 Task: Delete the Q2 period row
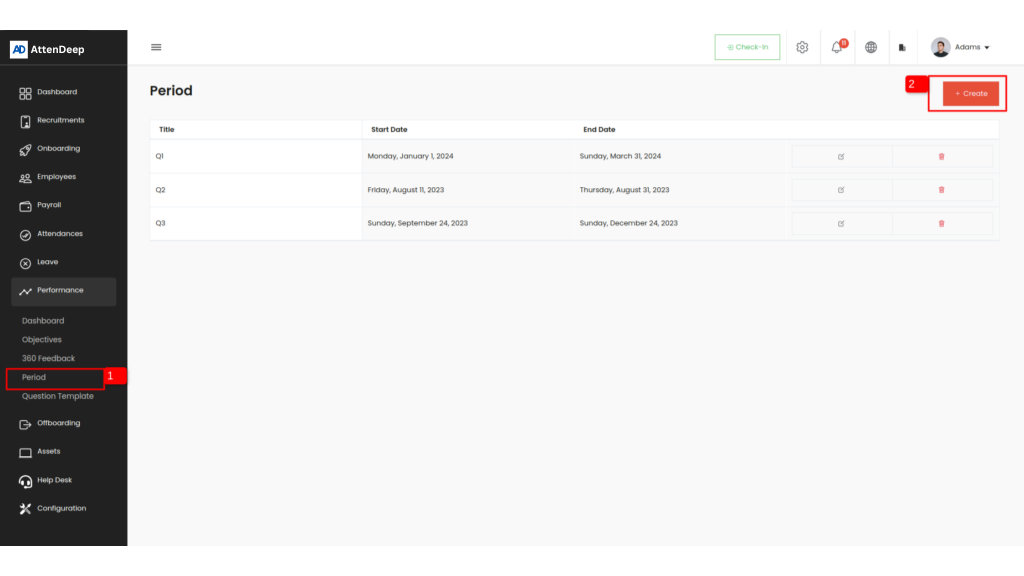pyautogui.click(x=941, y=190)
